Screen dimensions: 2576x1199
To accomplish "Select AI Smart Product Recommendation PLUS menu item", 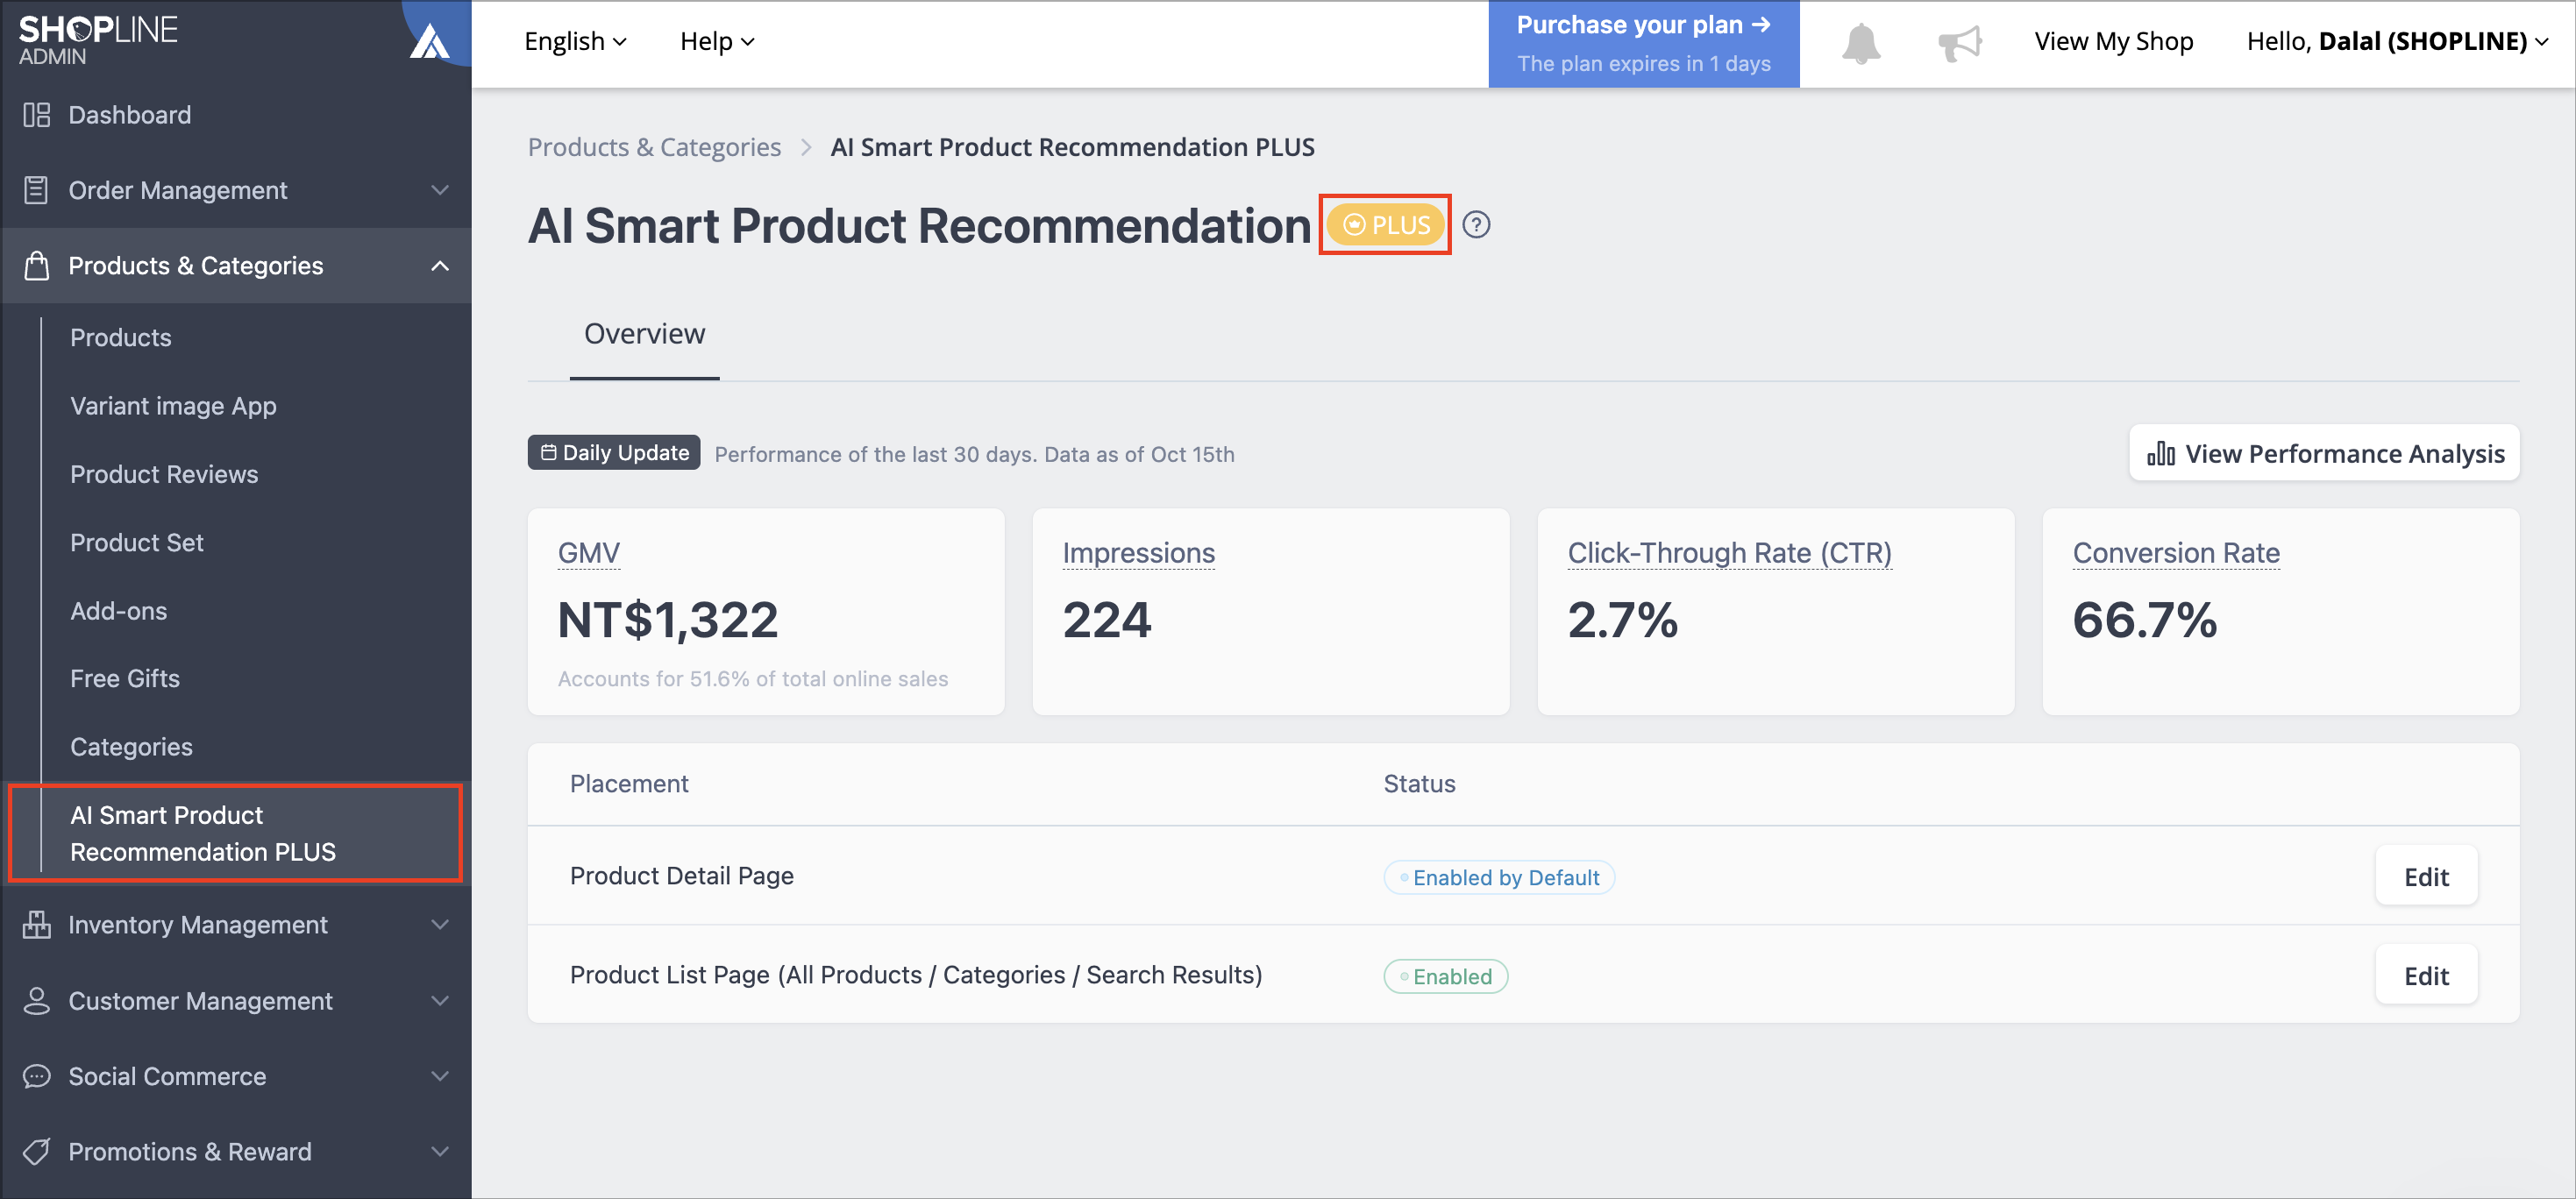I will tap(236, 834).
